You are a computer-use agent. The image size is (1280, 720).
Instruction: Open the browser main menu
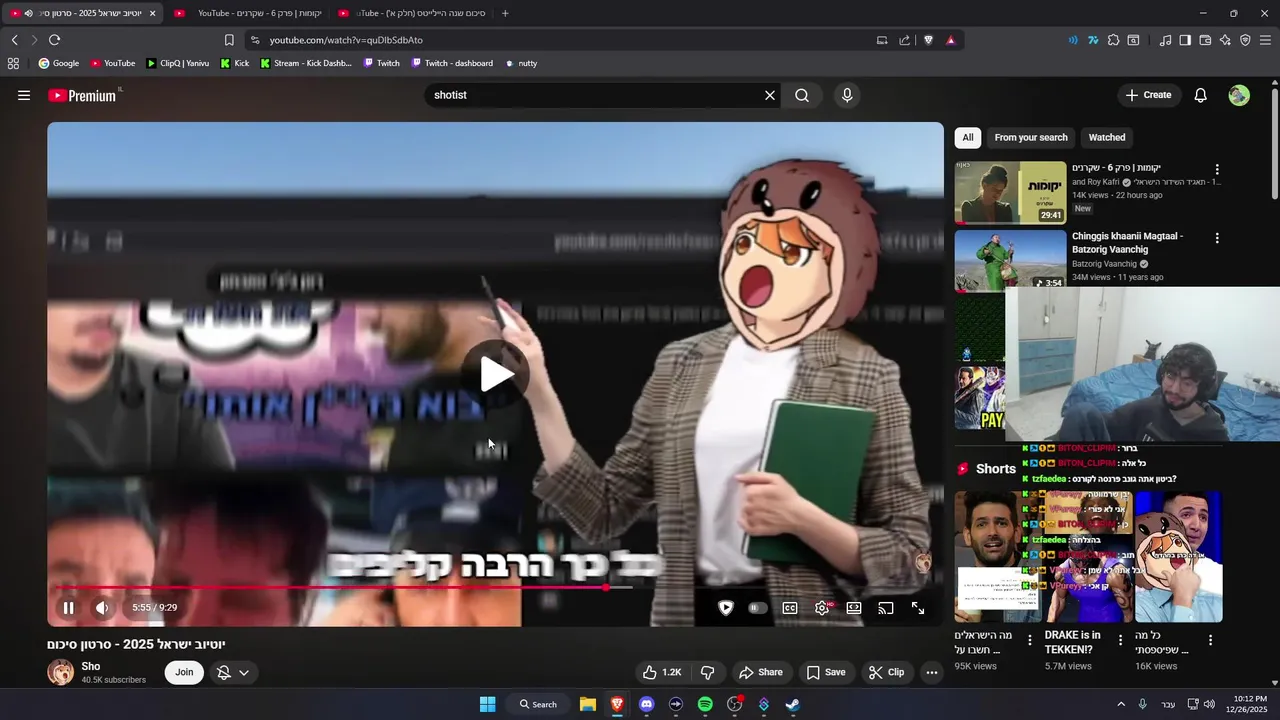pos(1266,40)
